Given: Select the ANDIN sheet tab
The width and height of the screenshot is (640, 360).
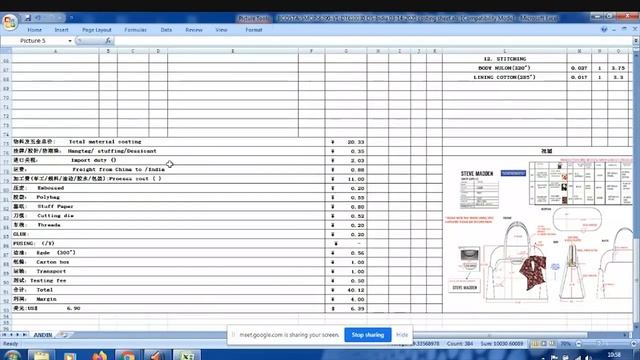Looking at the screenshot, I should point(43,335).
